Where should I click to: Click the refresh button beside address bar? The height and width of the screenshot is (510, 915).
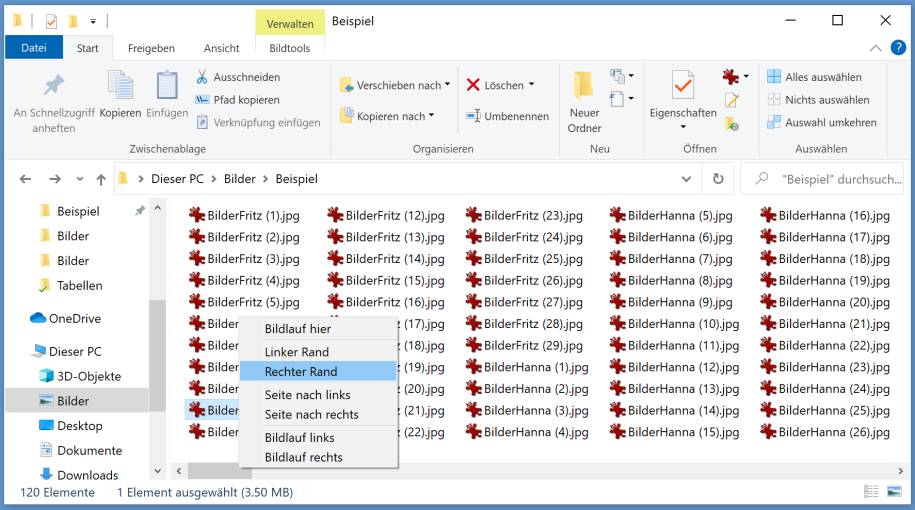click(717, 179)
